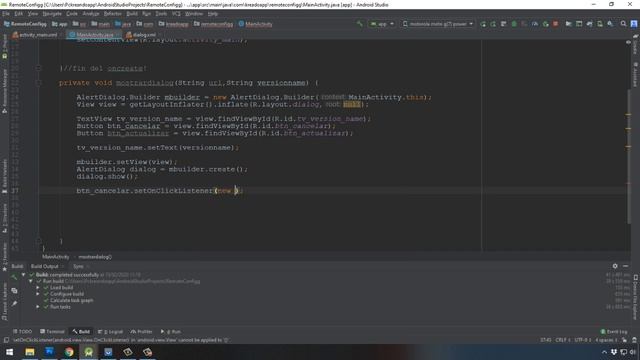Select the Build Output tab
This screenshot has height=360, width=640.
coord(45,266)
